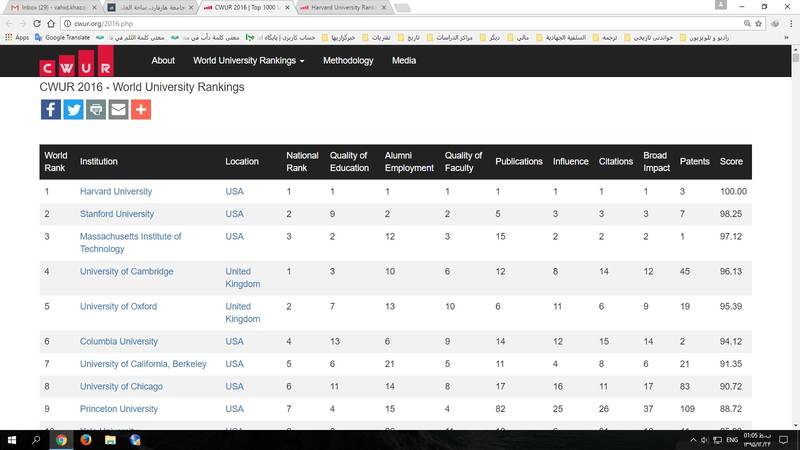Bookmark this page with star icon
The height and width of the screenshot is (450, 800).
coord(759,23)
